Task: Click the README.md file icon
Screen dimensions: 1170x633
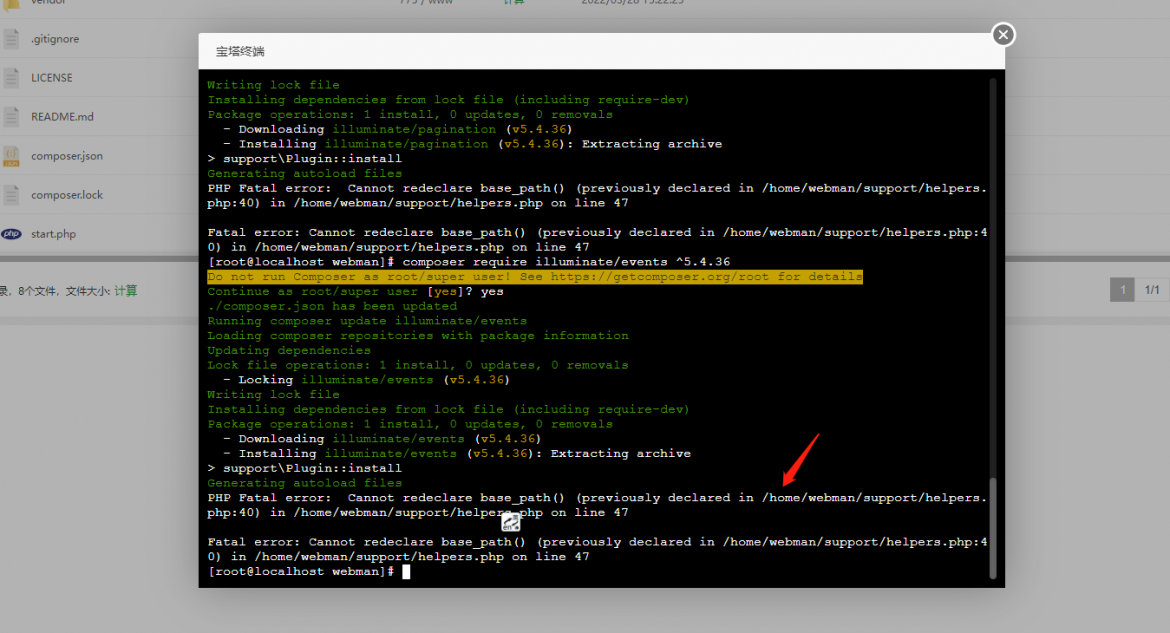Action: pos(11,116)
